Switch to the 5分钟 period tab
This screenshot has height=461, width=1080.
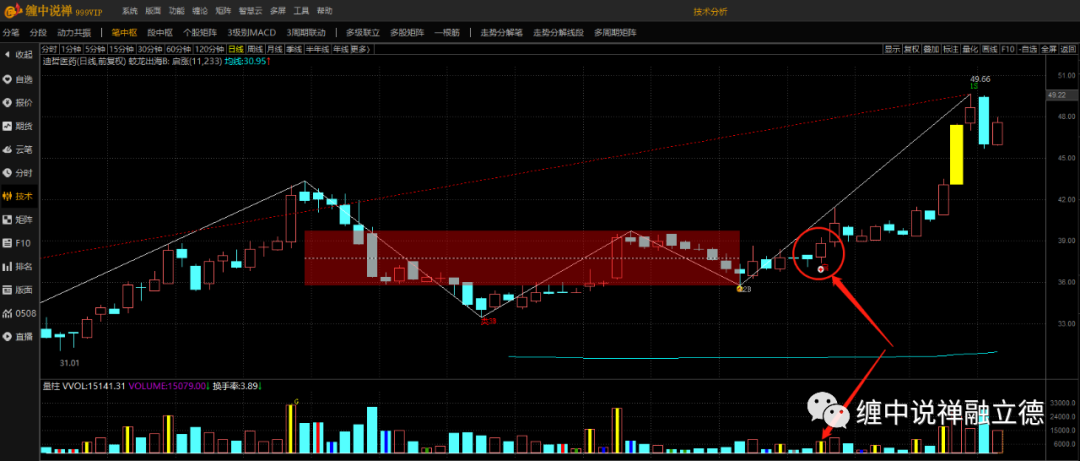pos(94,49)
